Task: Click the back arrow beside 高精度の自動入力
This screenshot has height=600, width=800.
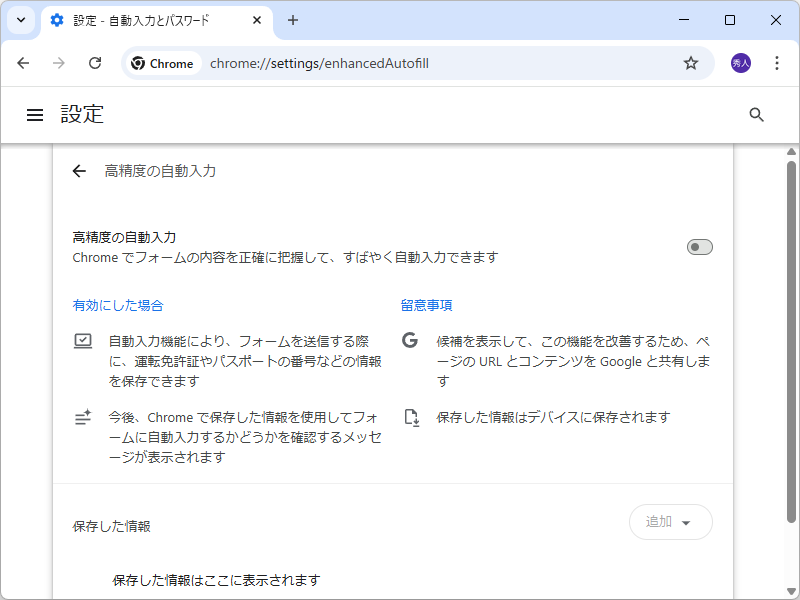Action: click(x=79, y=171)
